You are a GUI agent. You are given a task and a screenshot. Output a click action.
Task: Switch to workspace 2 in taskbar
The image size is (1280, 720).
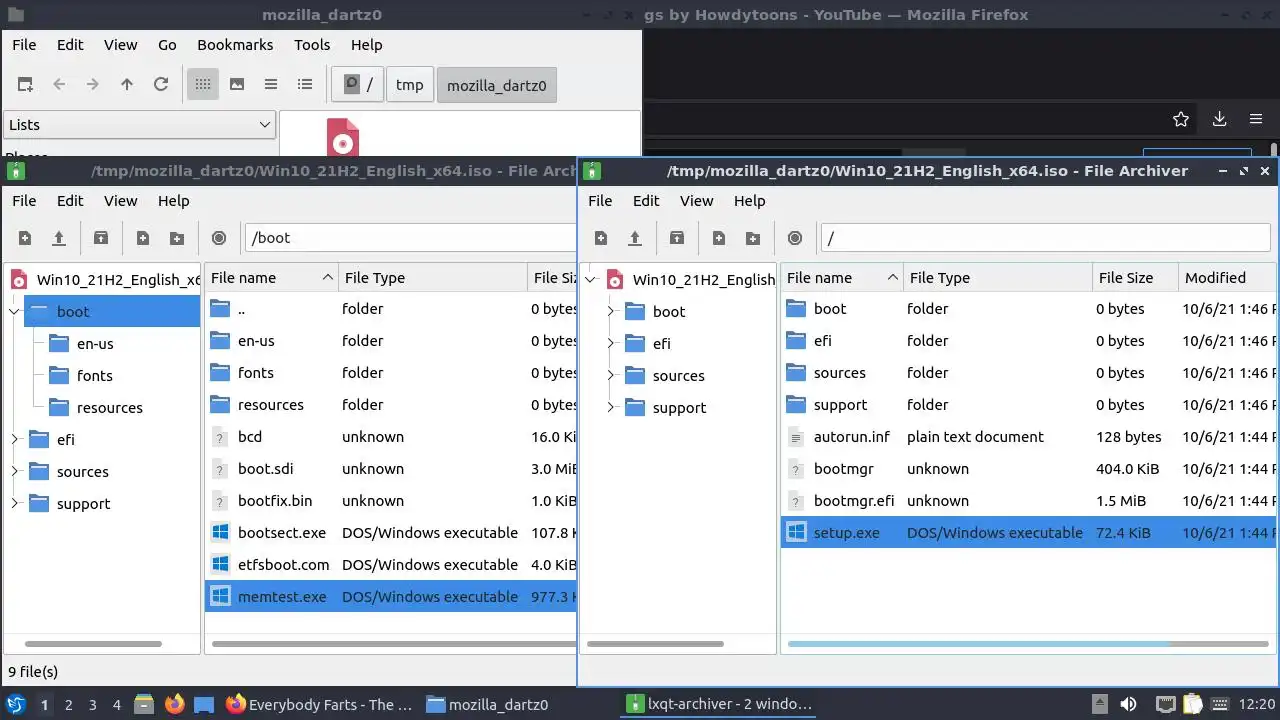click(68, 705)
